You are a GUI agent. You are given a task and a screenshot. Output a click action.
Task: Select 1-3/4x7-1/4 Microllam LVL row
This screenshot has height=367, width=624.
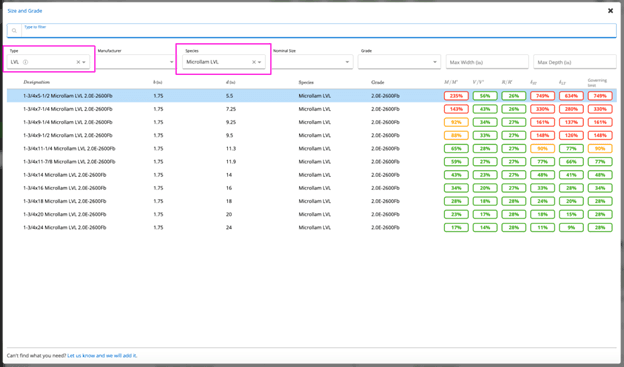pyautogui.click(x=312, y=109)
